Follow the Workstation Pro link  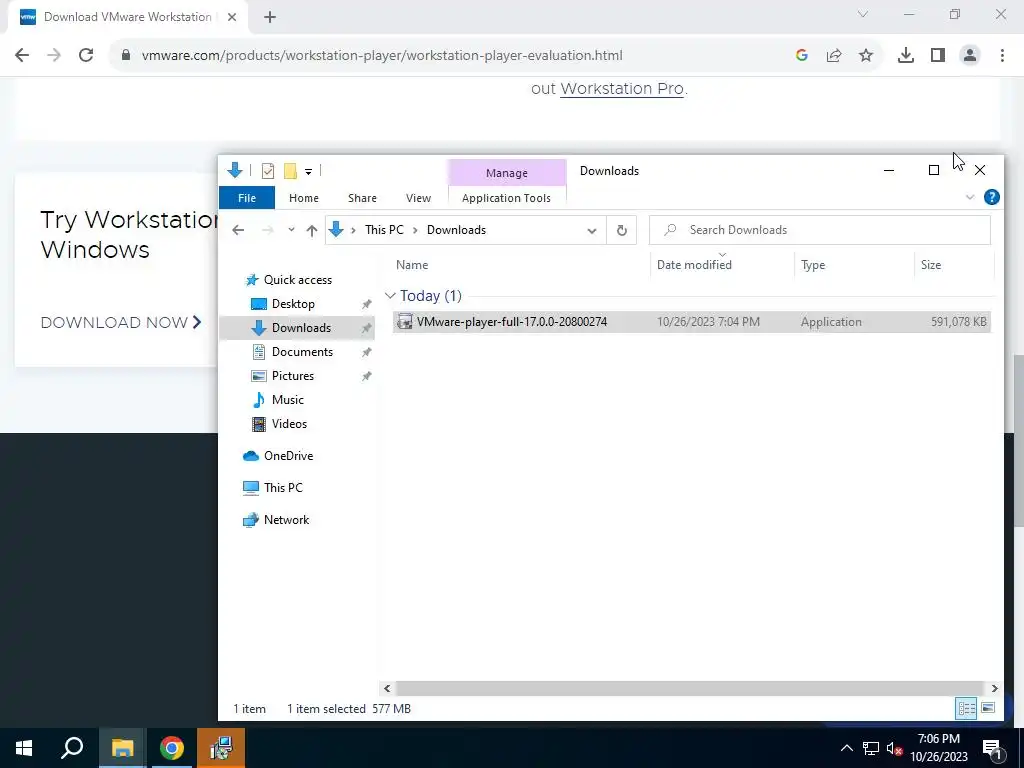tap(622, 89)
